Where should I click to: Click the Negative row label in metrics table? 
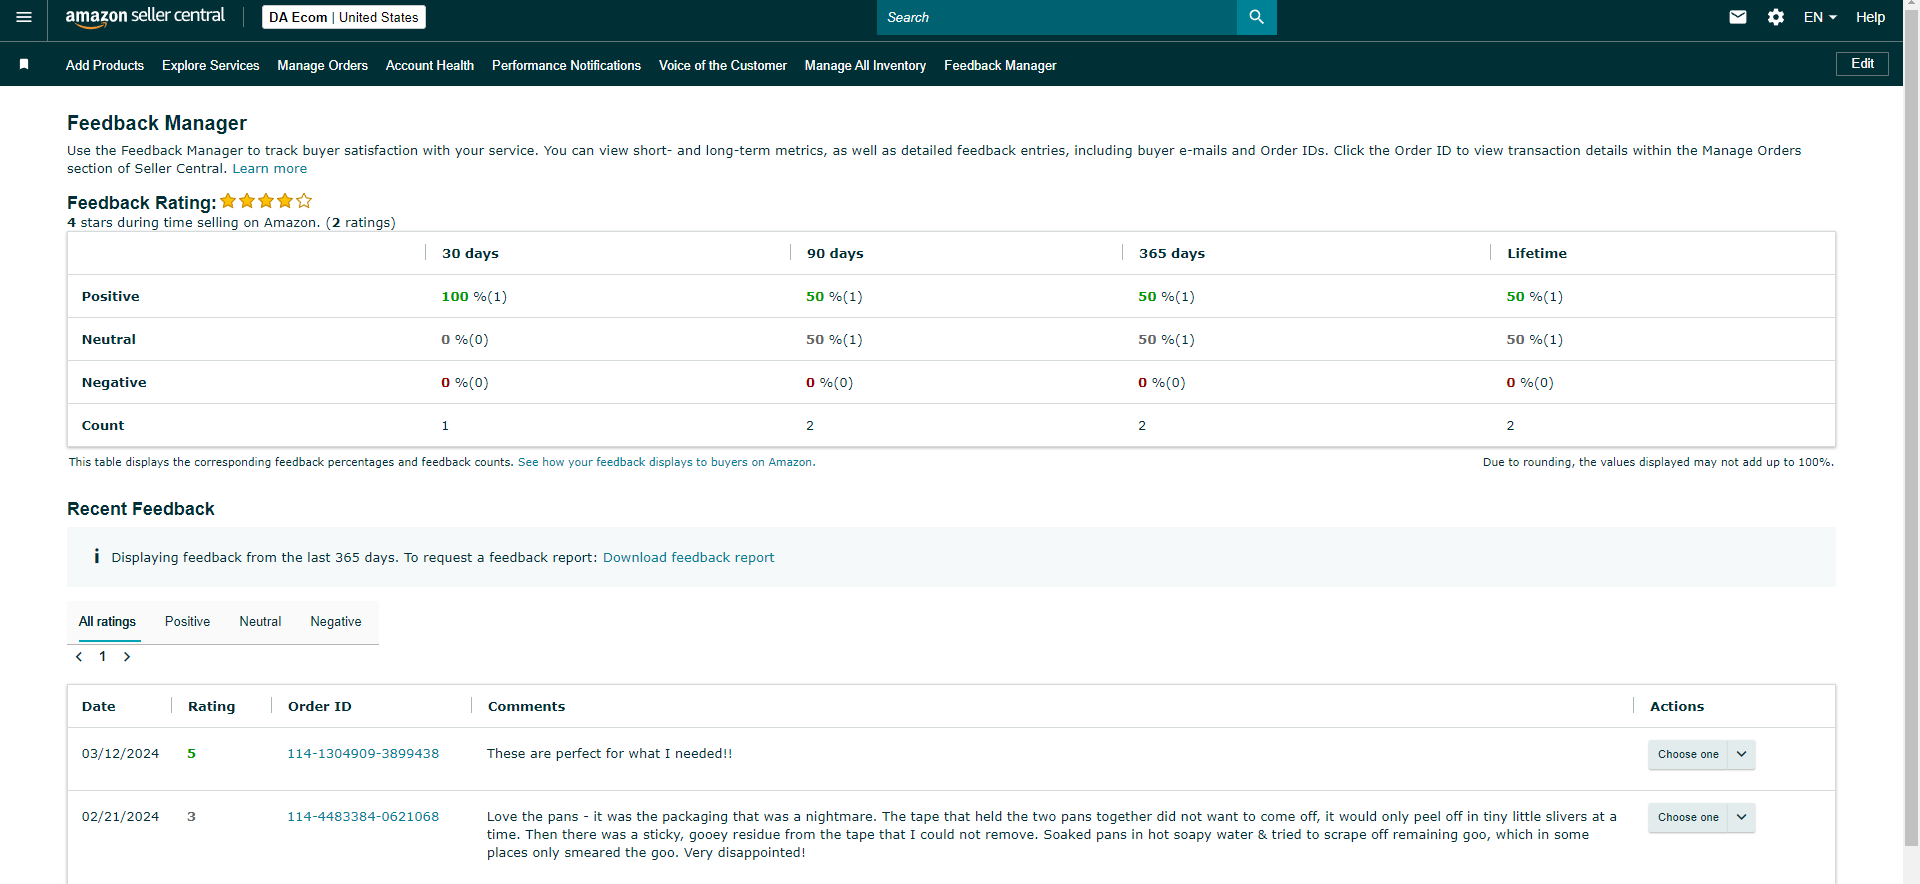[114, 382]
